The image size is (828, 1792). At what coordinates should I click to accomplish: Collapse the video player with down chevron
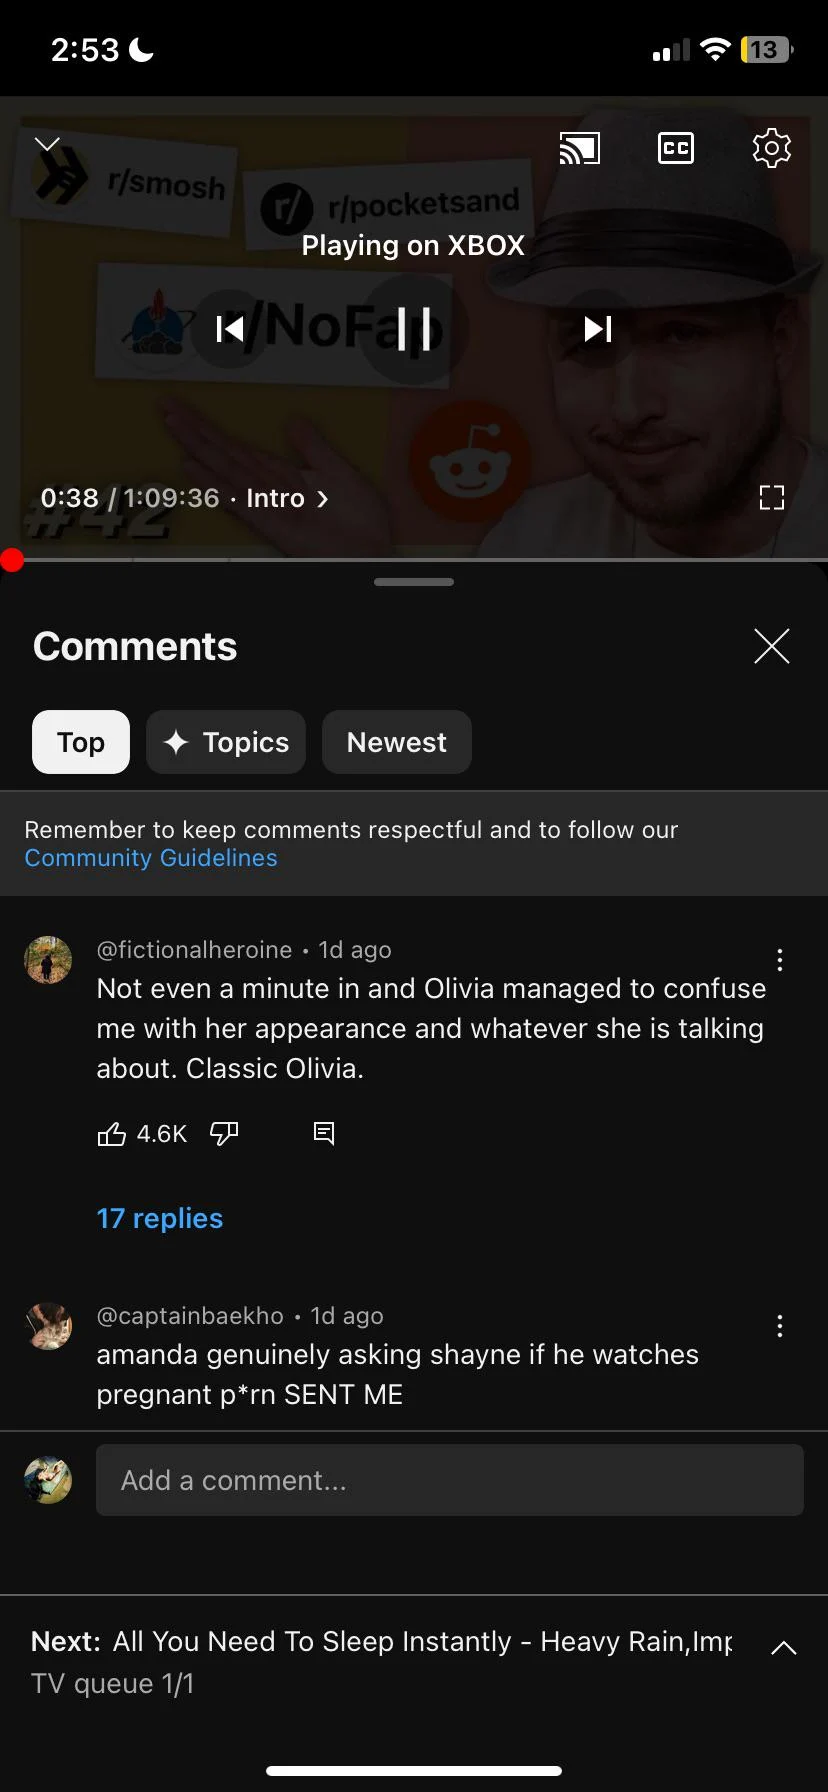coord(47,143)
